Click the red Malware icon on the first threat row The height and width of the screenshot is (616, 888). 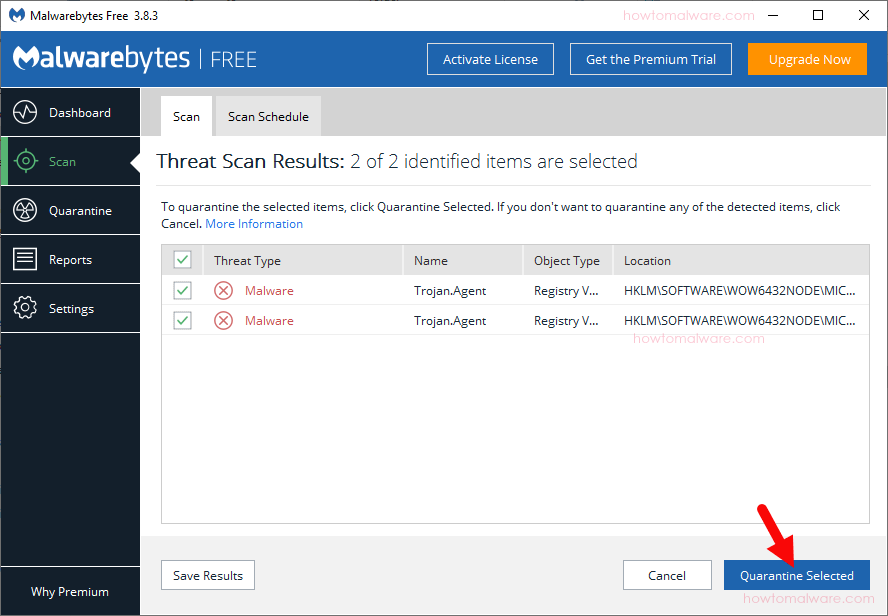(223, 291)
